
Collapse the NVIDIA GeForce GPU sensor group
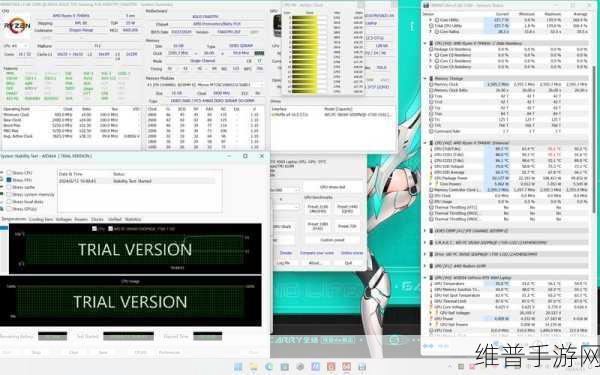click(425, 278)
